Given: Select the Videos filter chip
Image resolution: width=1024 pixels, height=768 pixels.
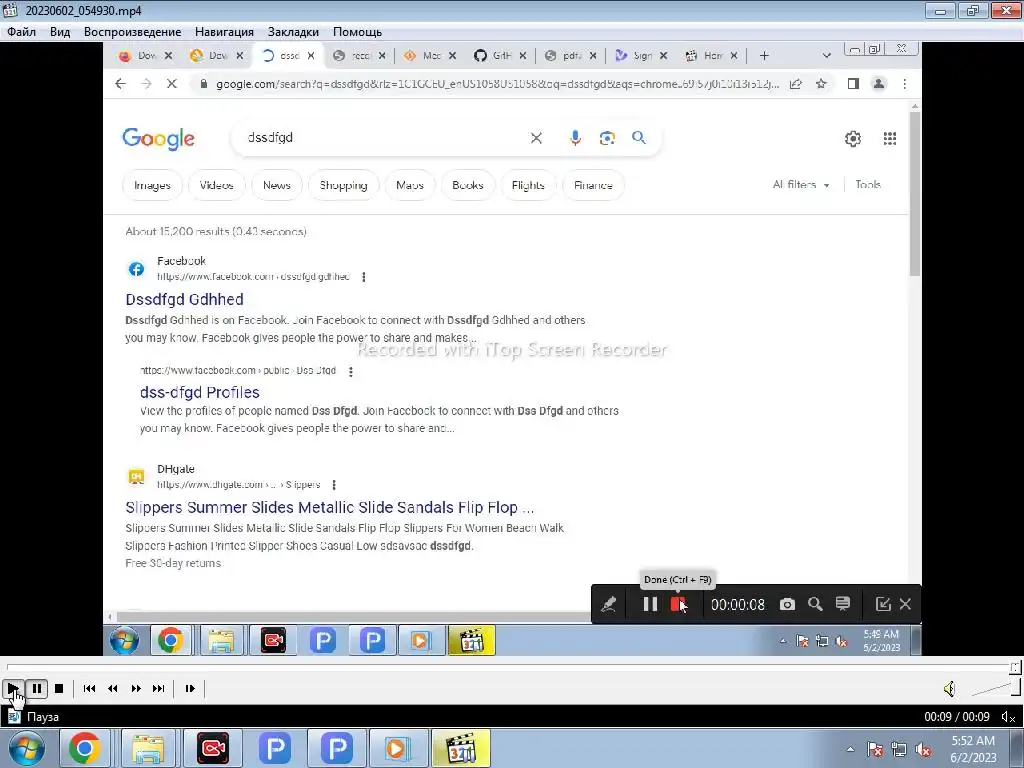Looking at the screenshot, I should 216,185.
